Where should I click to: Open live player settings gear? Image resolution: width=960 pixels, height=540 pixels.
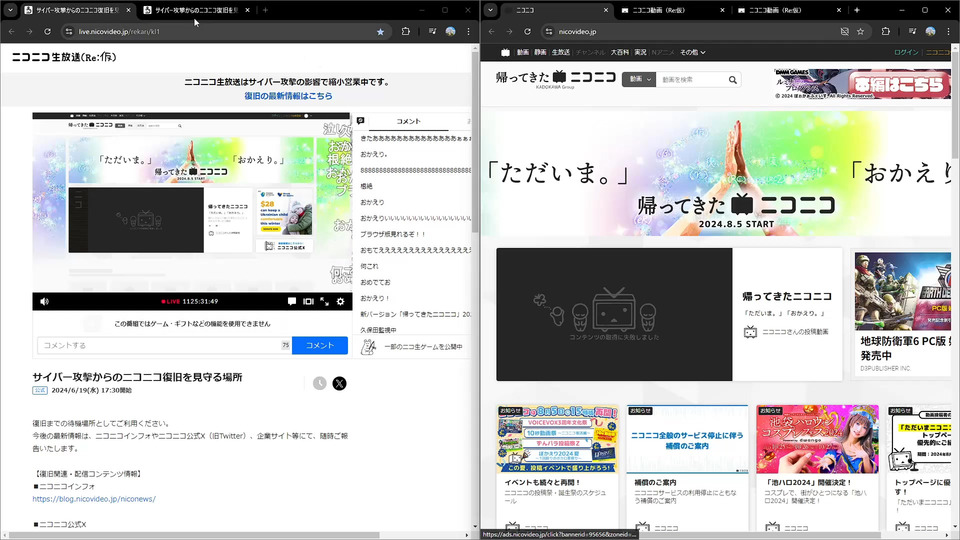click(x=340, y=301)
